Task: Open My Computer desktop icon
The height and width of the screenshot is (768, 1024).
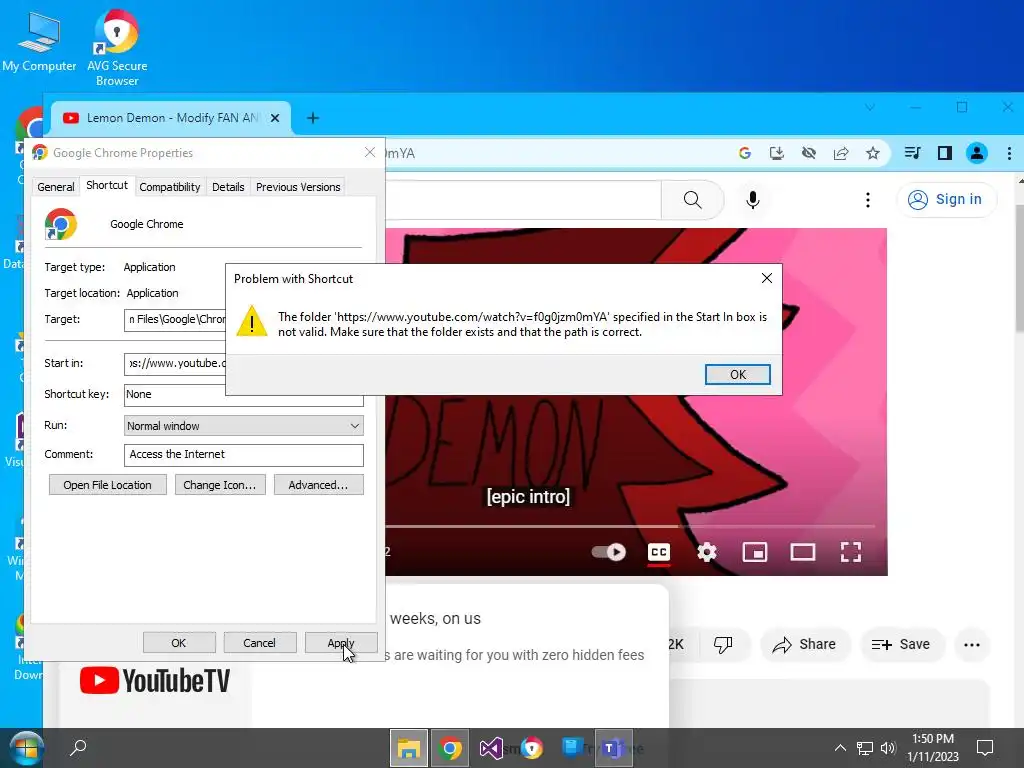Action: point(39,40)
